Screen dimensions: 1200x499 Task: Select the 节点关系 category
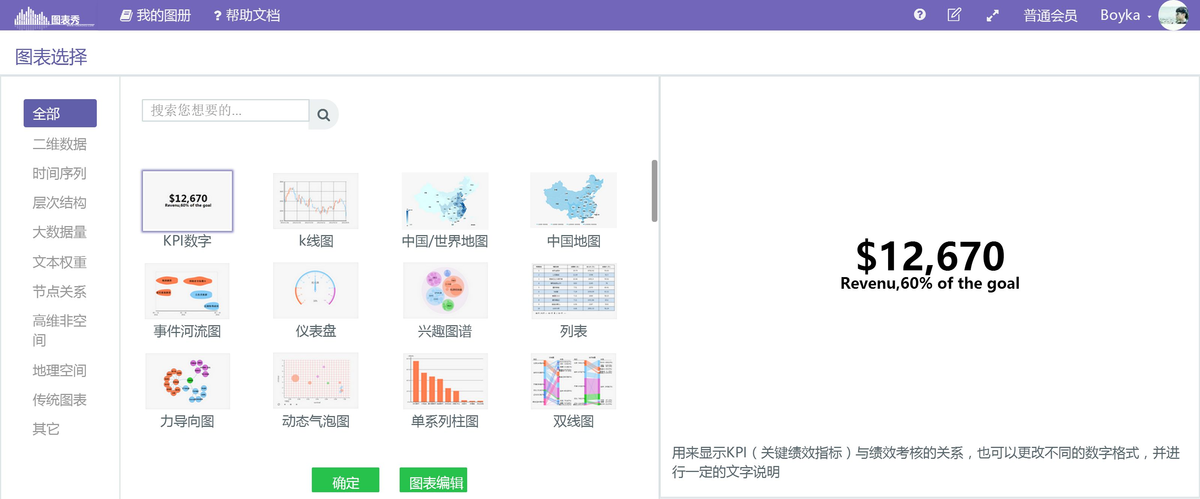point(60,291)
